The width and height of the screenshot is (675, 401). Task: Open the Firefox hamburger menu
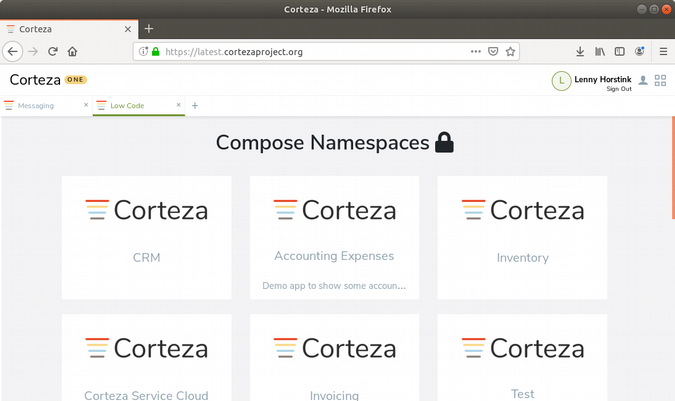[x=662, y=51]
